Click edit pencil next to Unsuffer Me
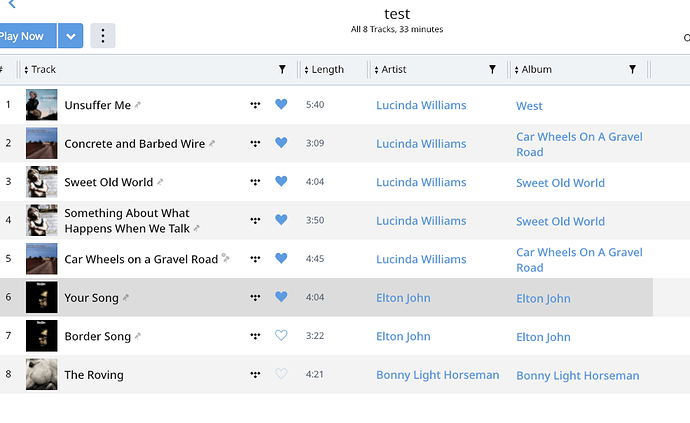Screen dimensions: 690x423 click(x=138, y=105)
